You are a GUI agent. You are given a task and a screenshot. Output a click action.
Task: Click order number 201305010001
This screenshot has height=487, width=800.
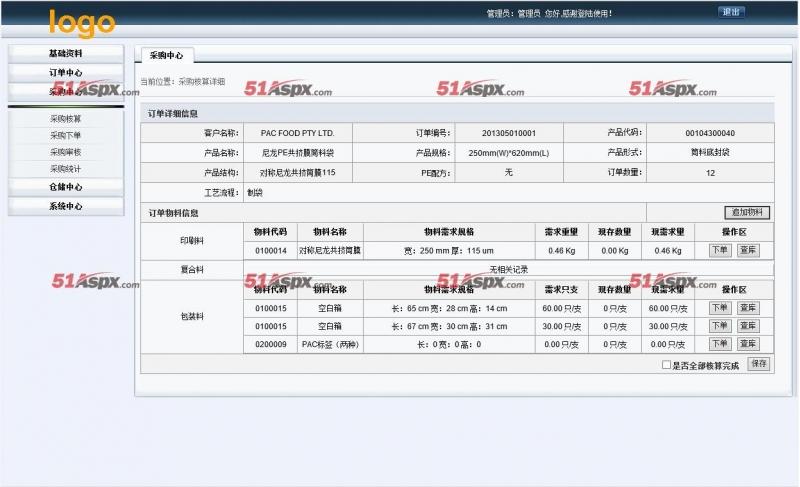(x=509, y=133)
